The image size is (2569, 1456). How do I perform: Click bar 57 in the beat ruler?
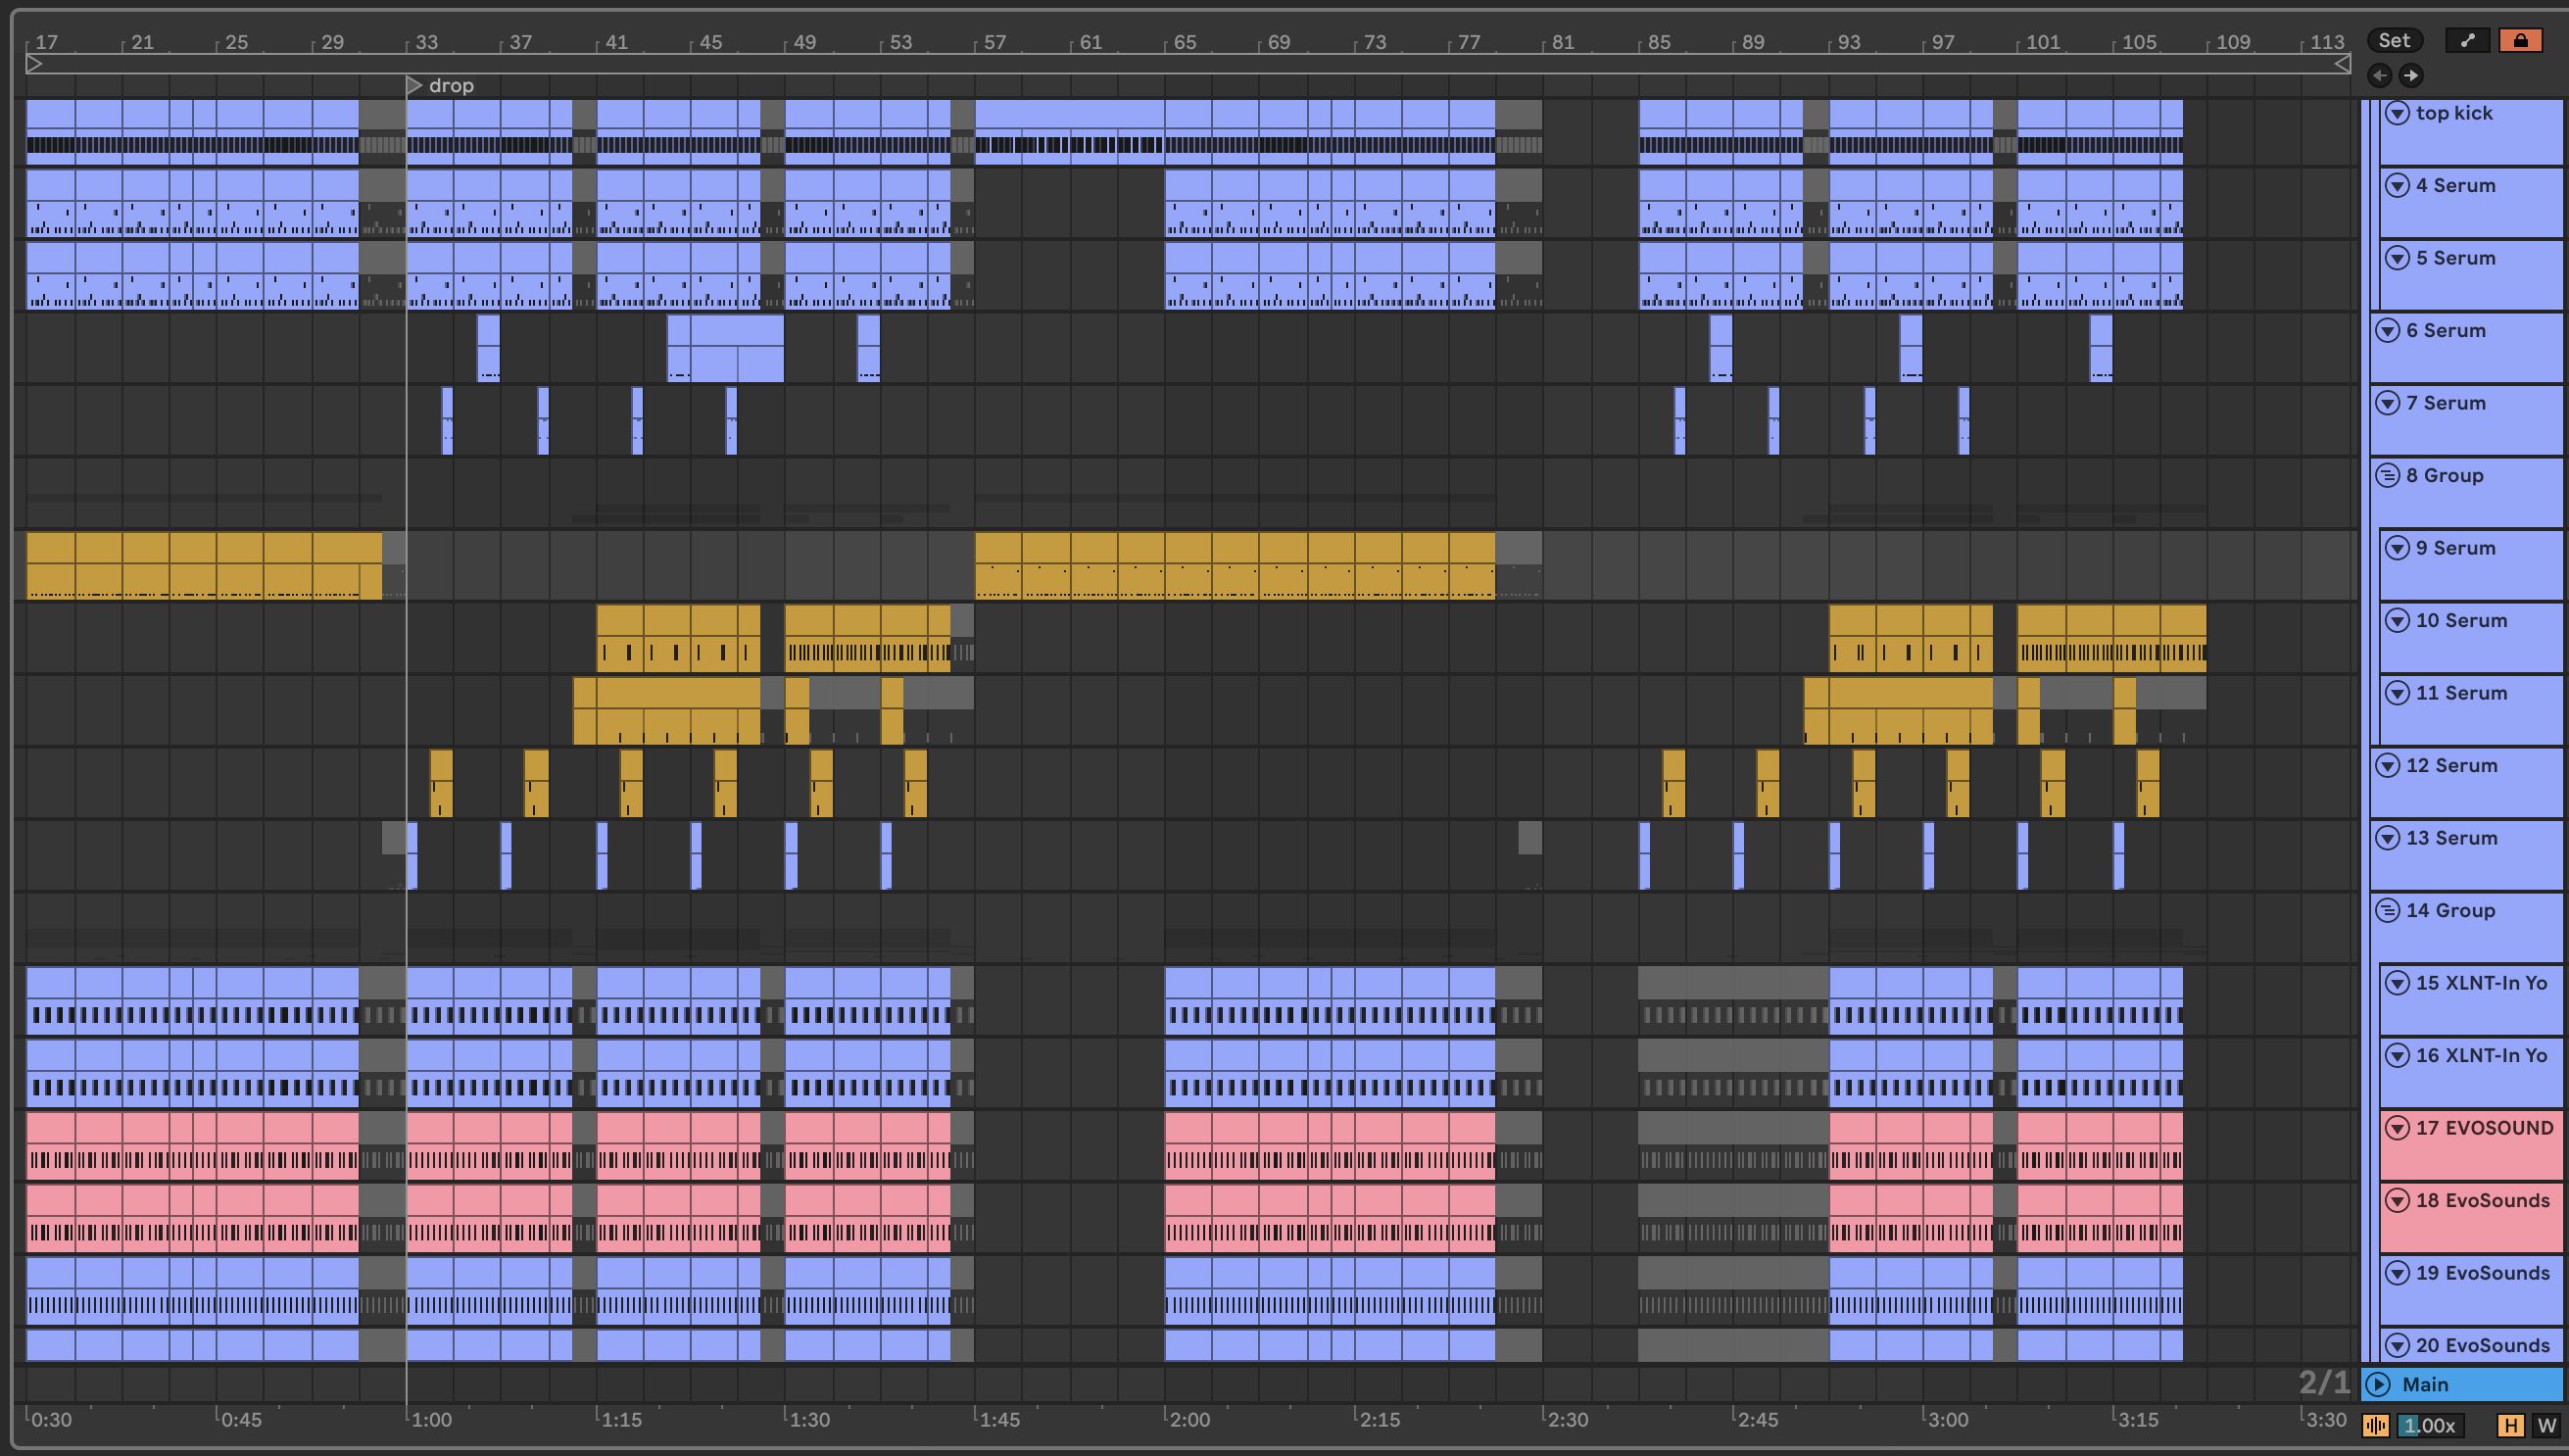pos(995,42)
